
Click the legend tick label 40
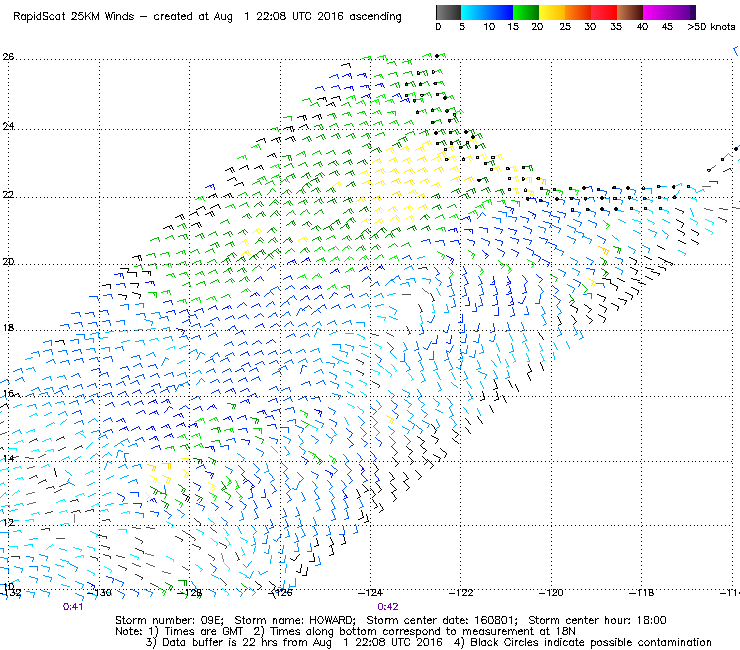tap(642, 27)
